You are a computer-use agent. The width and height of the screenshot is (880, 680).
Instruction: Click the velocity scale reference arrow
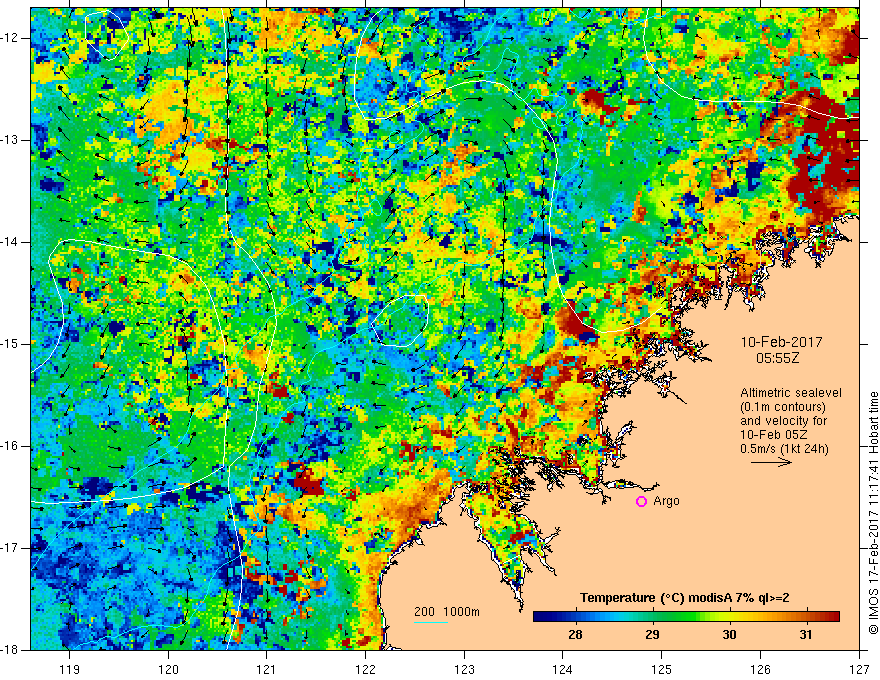(x=771, y=462)
